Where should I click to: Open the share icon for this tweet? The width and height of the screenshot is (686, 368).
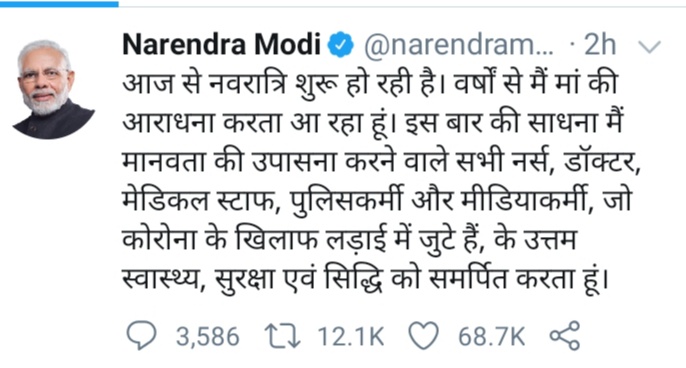565,336
